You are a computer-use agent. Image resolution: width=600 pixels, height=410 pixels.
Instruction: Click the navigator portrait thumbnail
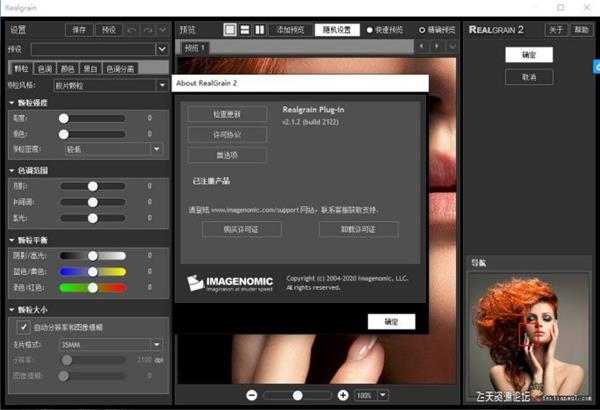click(526, 329)
